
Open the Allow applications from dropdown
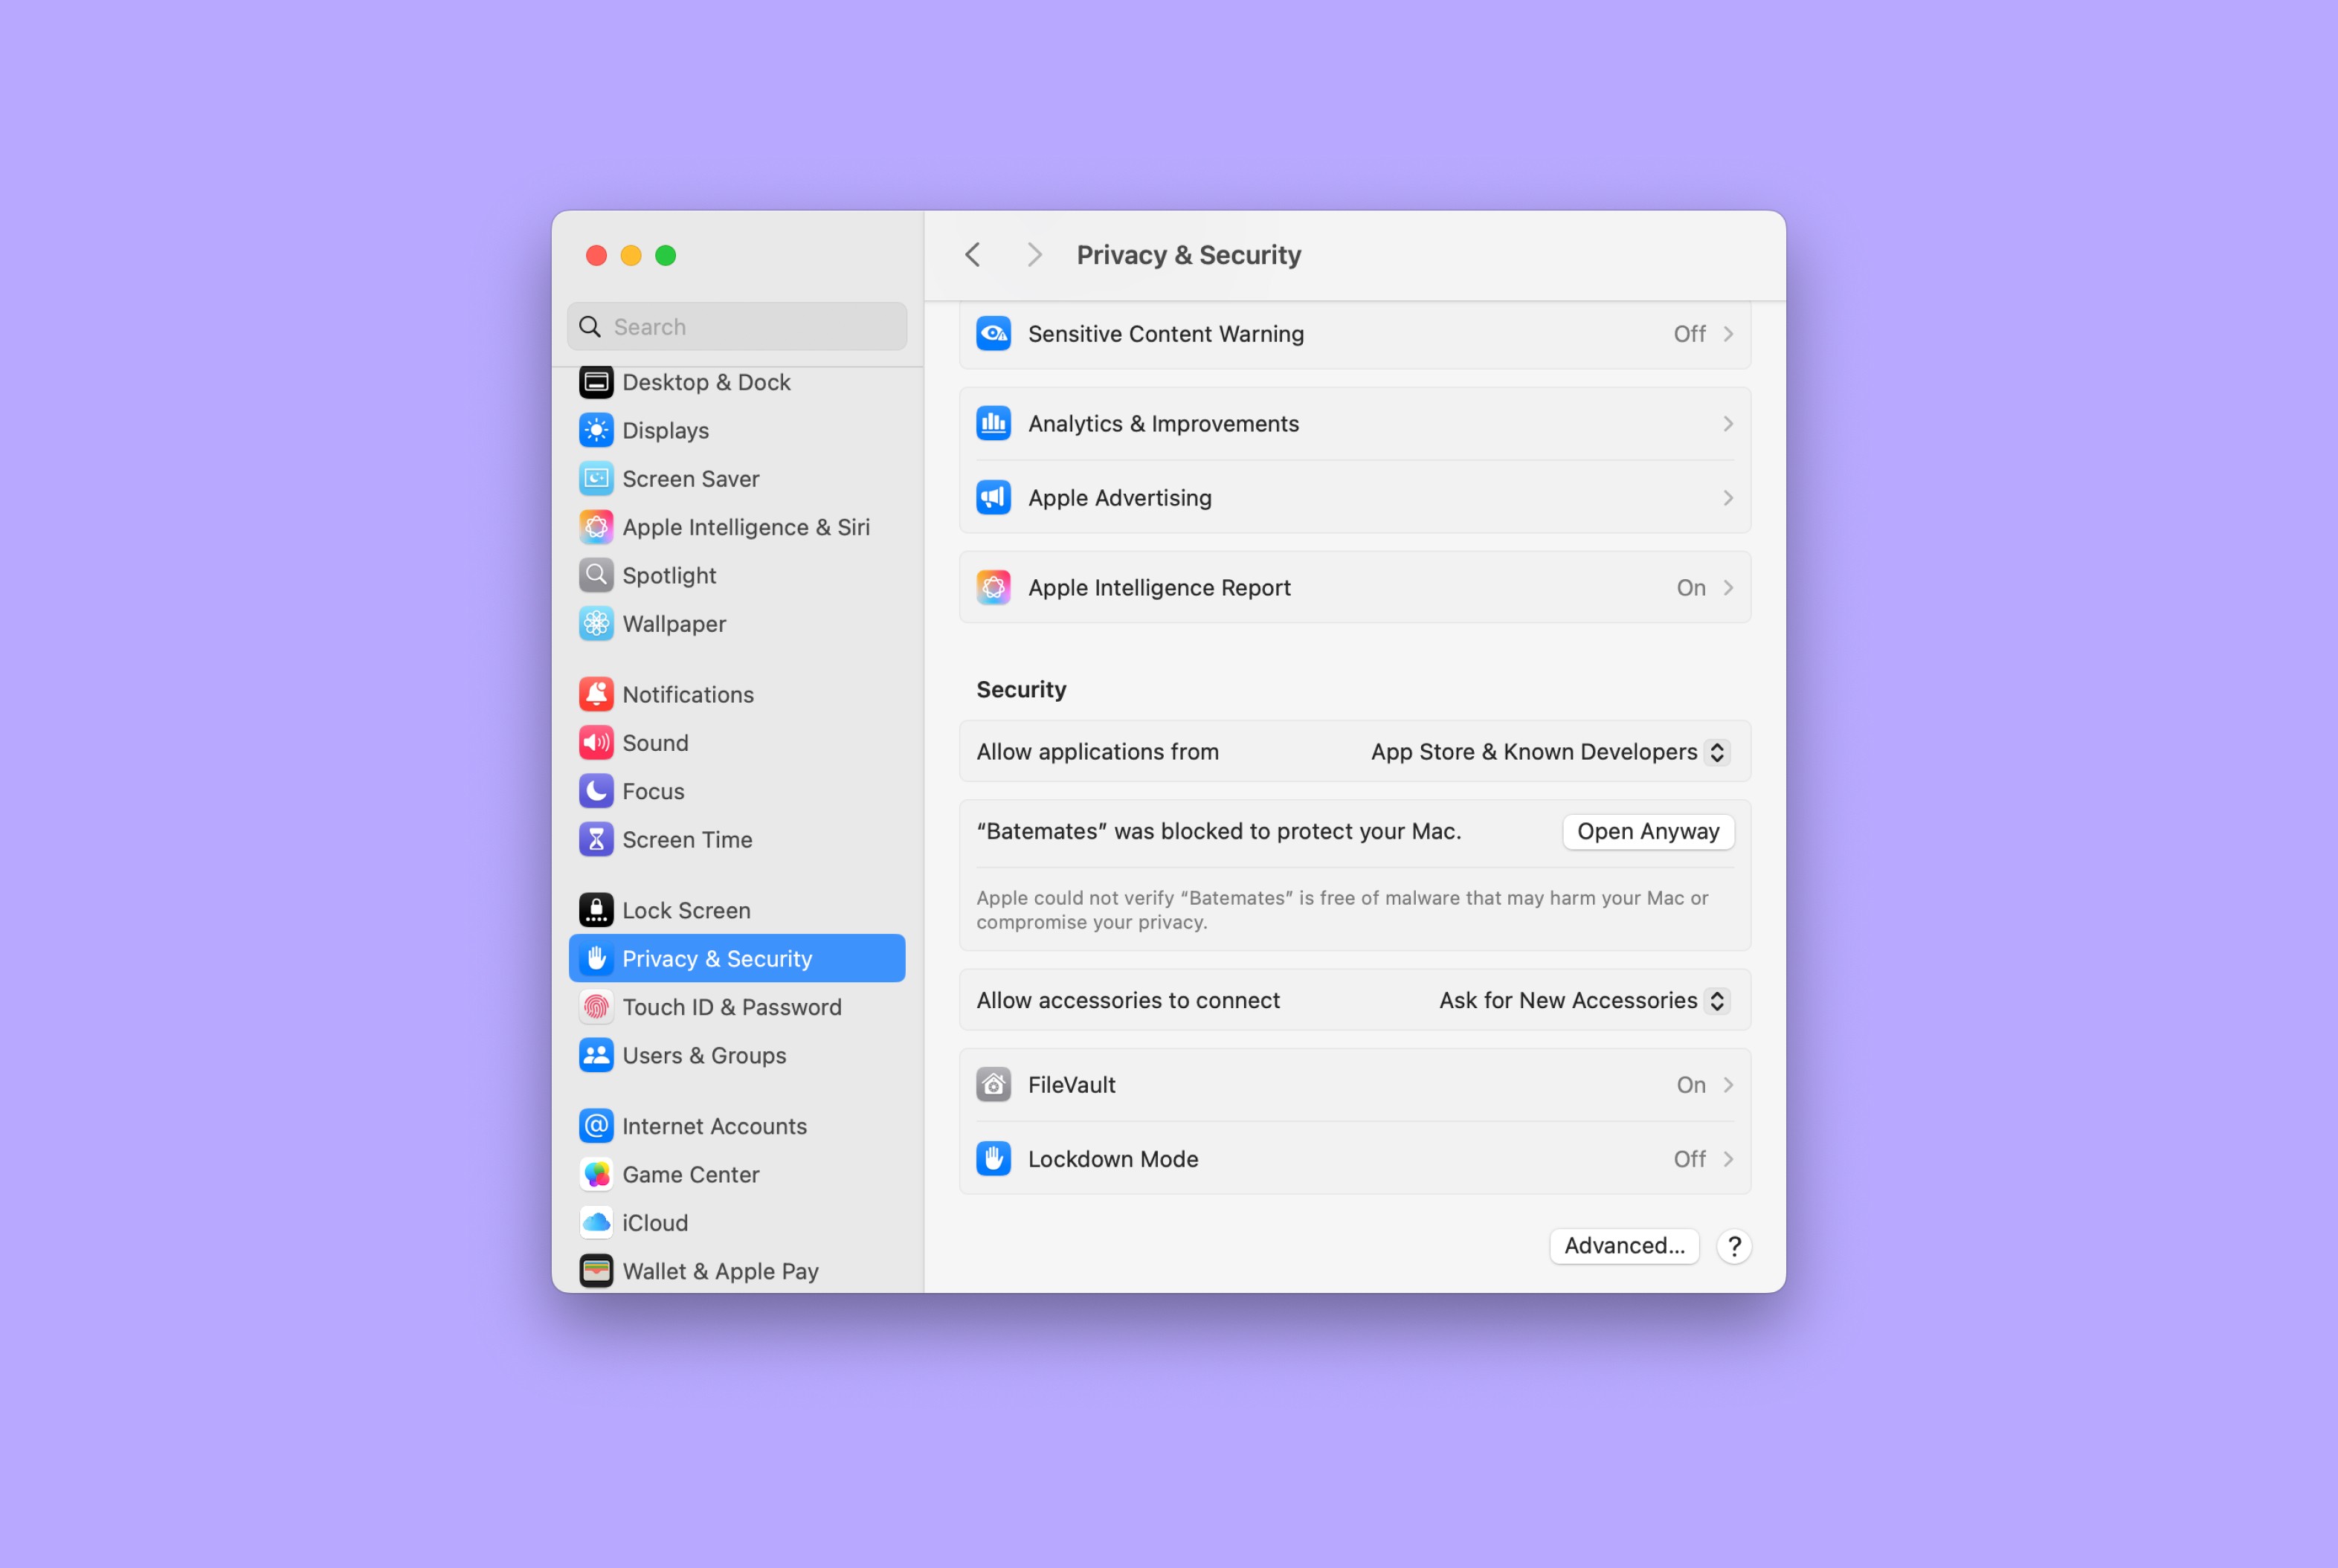[x=1549, y=752]
